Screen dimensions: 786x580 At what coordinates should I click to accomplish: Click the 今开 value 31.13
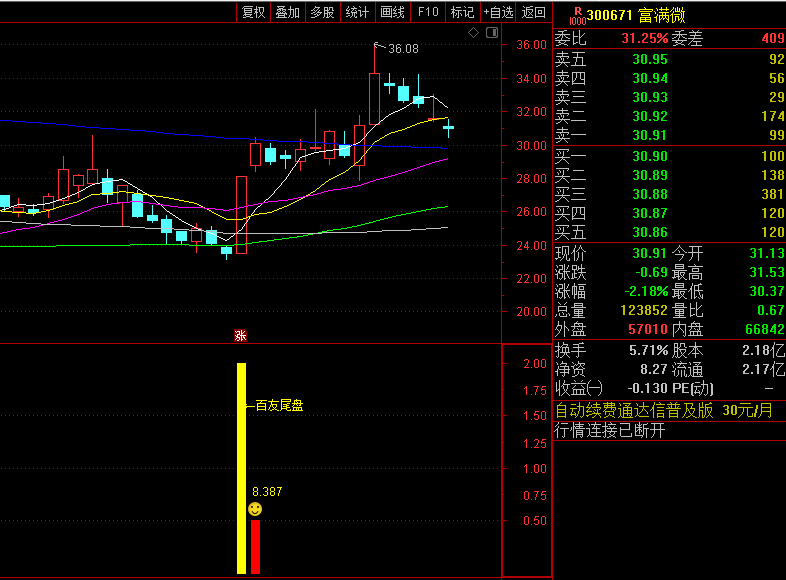click(767, 254)
